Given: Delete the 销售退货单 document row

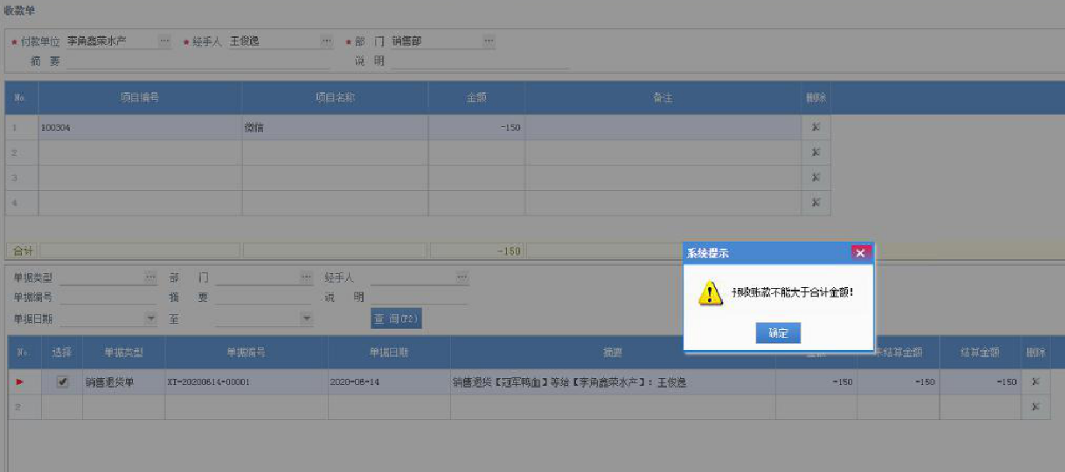Looking at the screenshot, I should pos(1035,382).
